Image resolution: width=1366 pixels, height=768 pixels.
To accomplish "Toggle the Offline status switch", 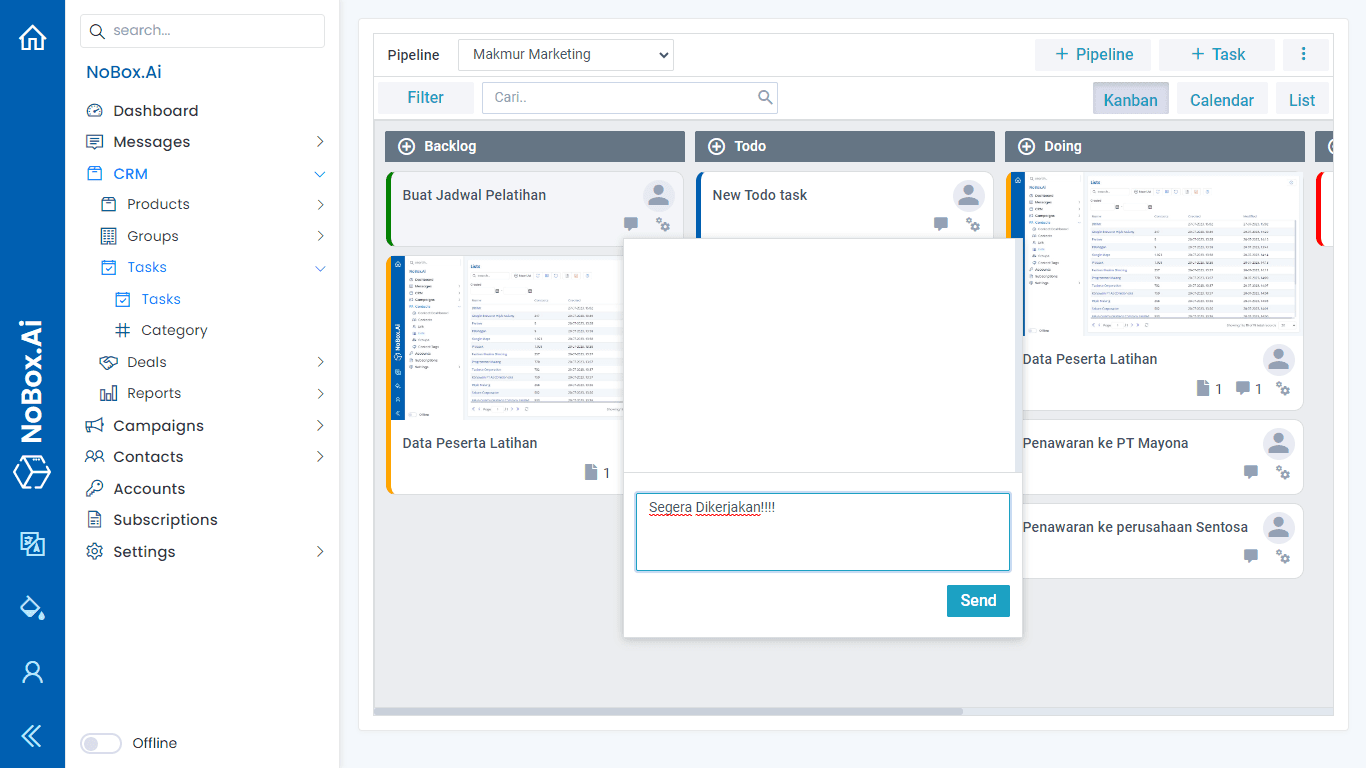I will coord(101,743).
